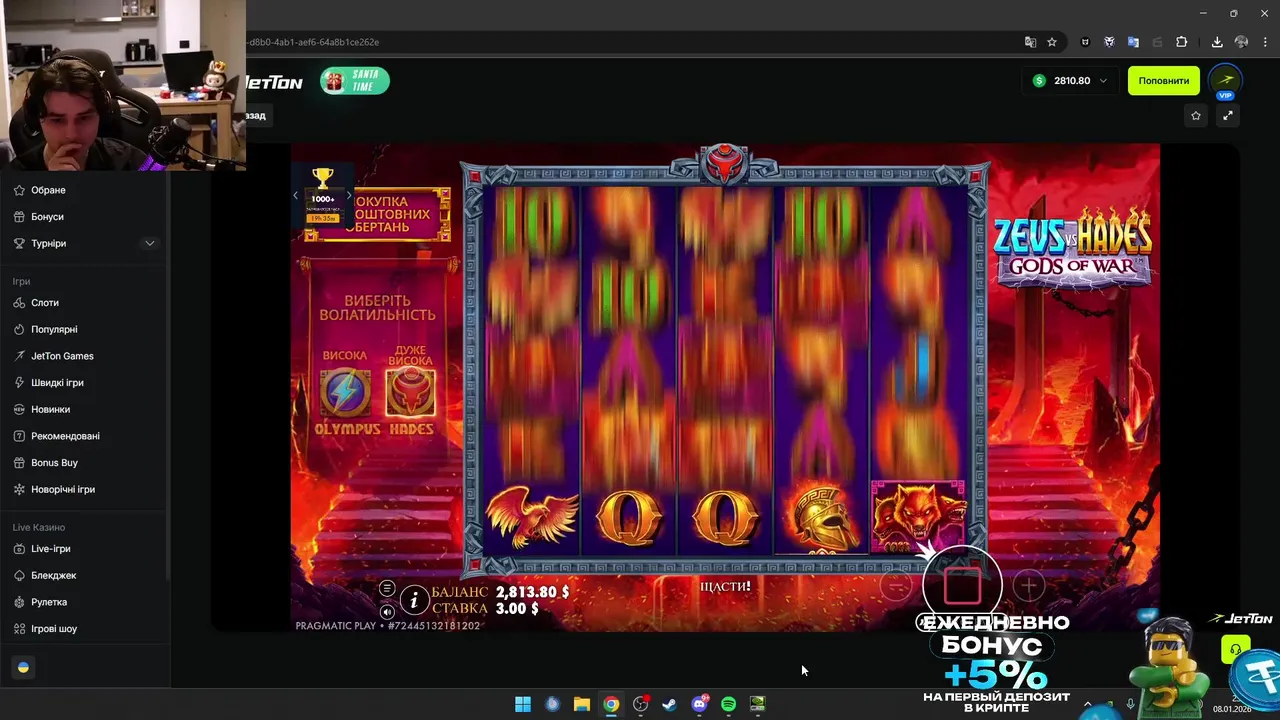Click the Новинки sidebar icon
The height and width of the screenshot is (720, 1280).
pyautogui.click(x=20, y=409)
